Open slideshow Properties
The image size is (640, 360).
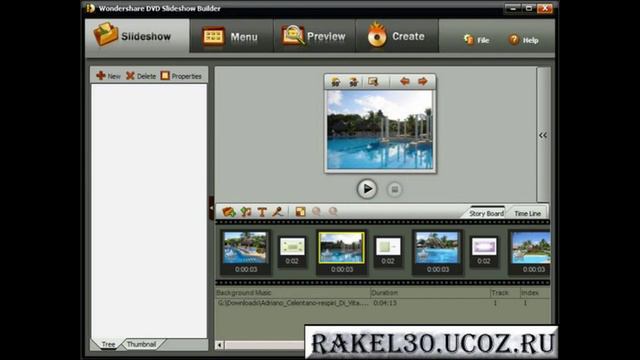coord(181,76)
